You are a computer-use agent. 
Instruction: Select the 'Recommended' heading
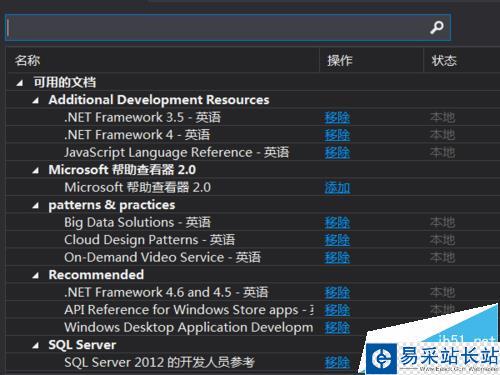96,275
